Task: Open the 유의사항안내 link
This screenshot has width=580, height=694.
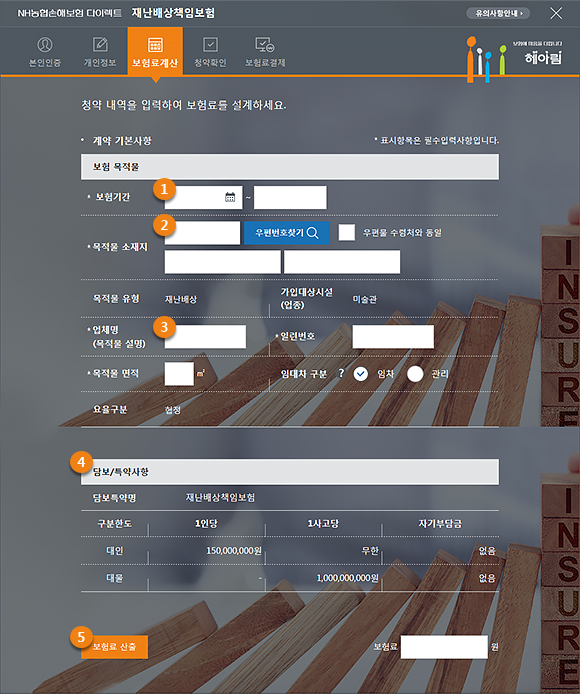Action: click(x=498, y=13)
